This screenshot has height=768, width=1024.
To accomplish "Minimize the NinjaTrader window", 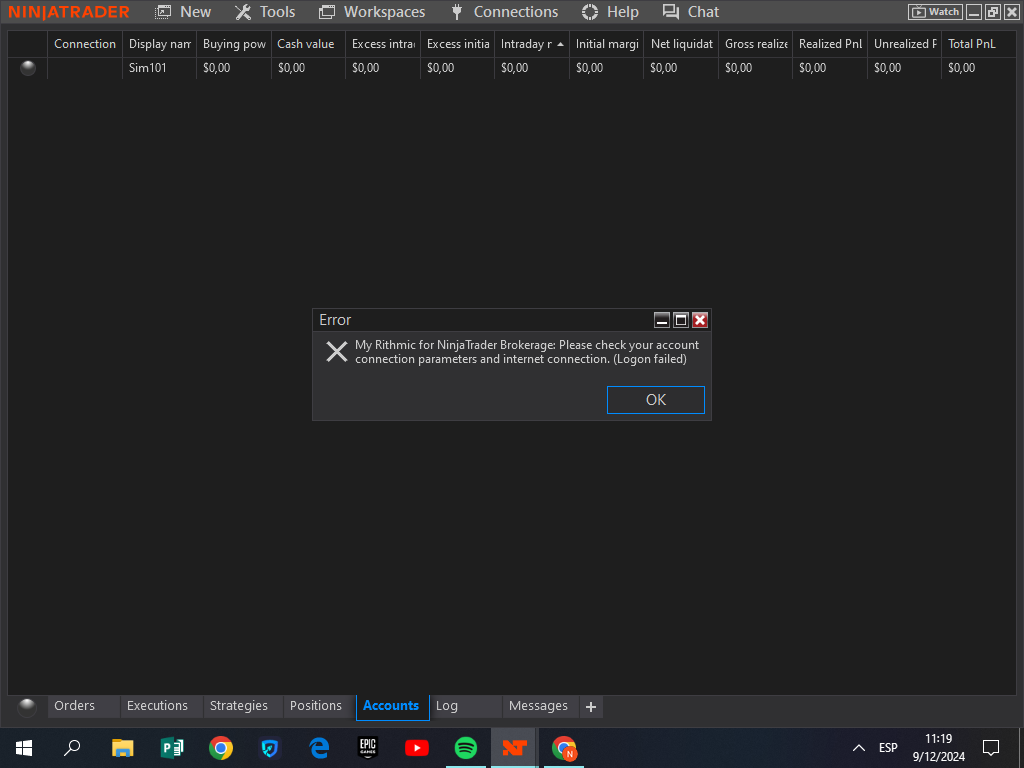I will tap(974, 12).
